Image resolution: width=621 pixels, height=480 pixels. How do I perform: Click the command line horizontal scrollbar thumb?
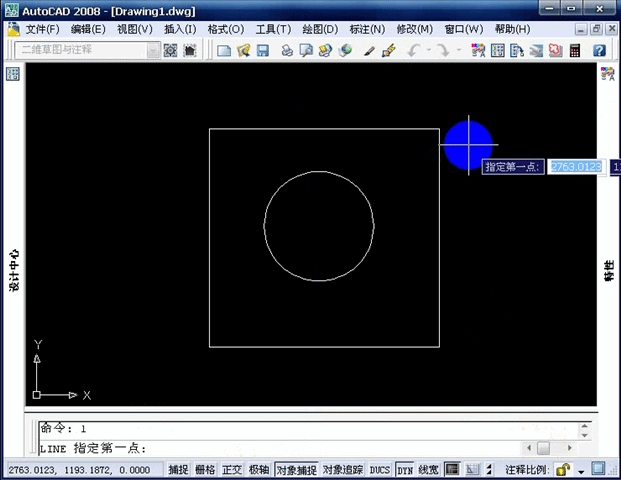[543, 448]
